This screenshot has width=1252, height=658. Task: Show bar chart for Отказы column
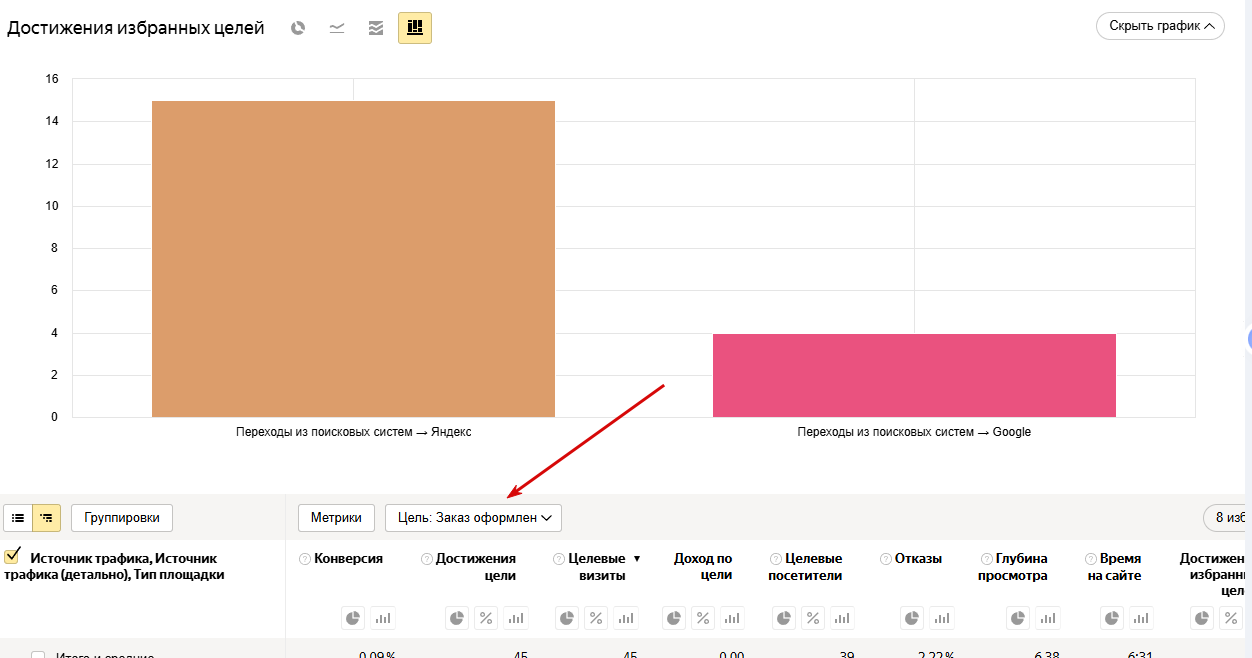(x=942, y=618)
